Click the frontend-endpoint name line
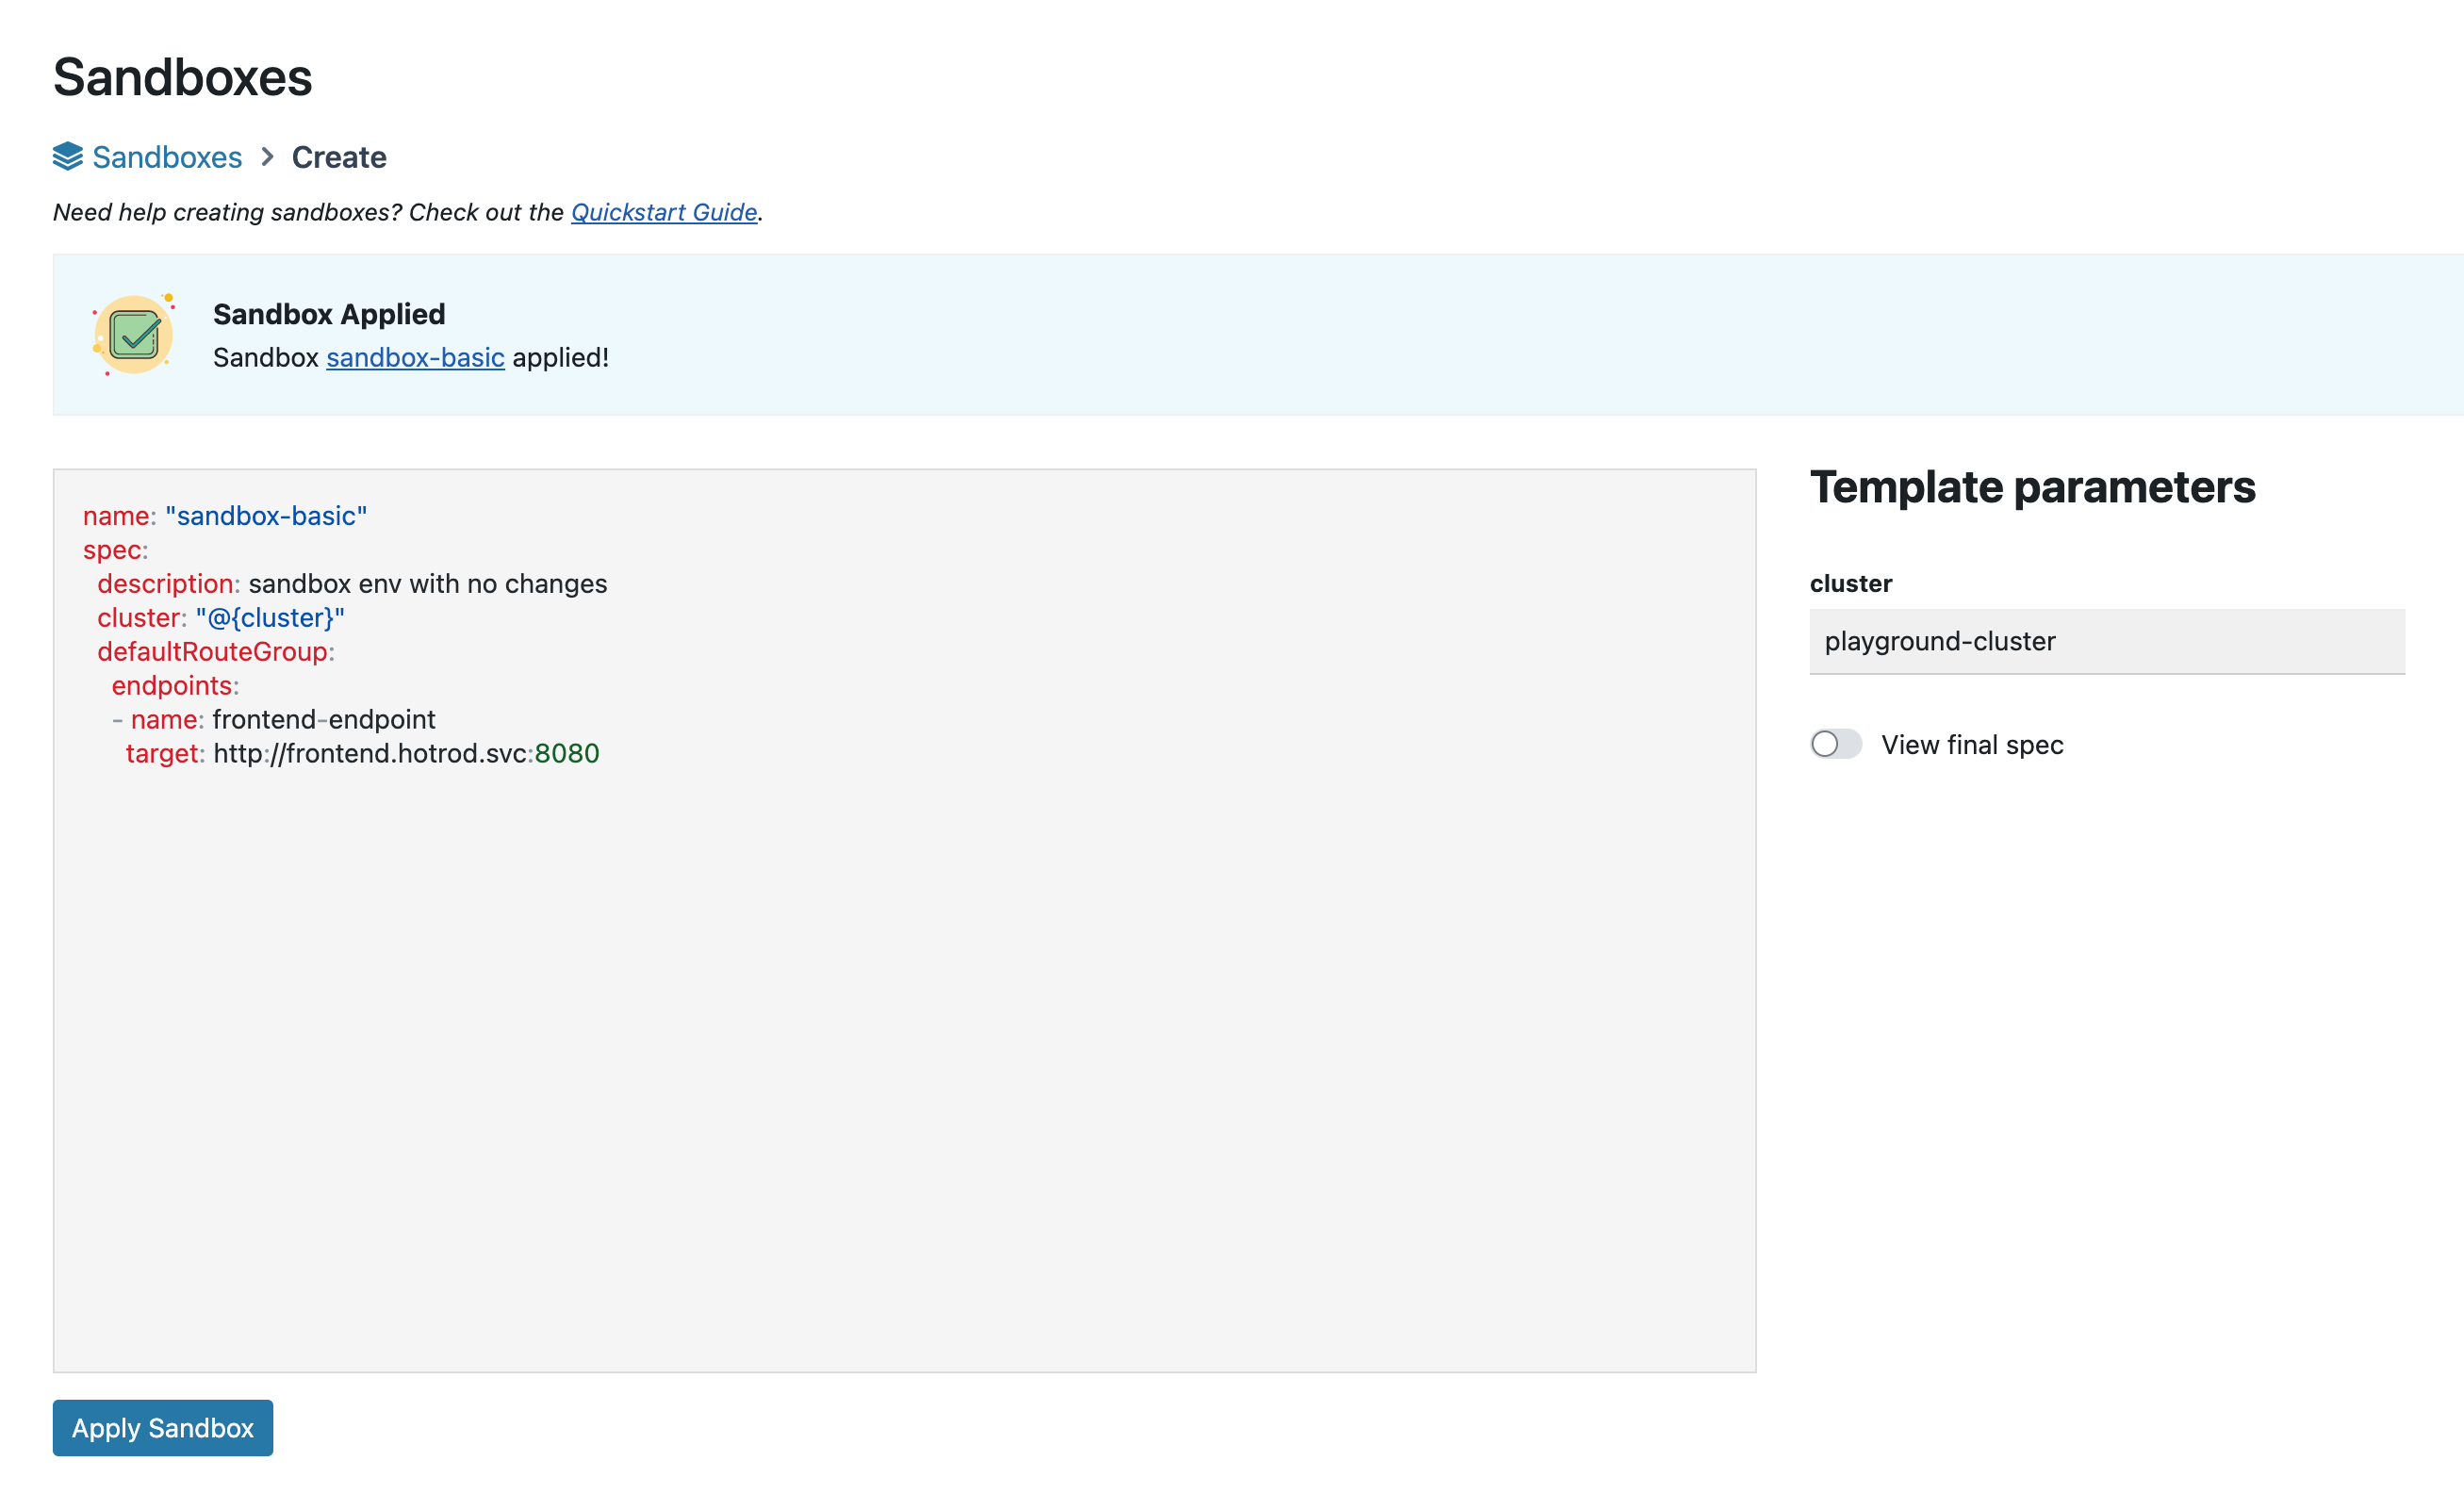The image size is (2464, 1510). [274, 720]
